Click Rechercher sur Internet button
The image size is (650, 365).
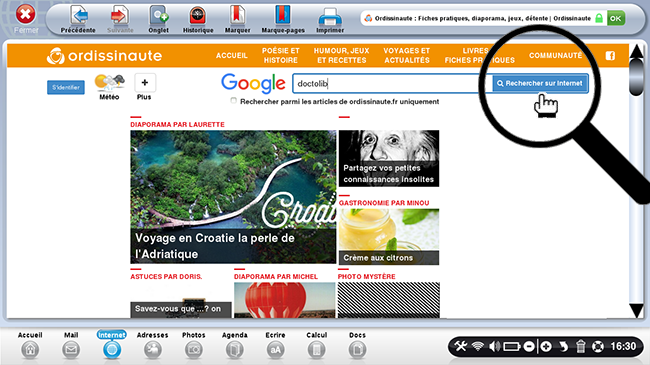coord(540,83)
